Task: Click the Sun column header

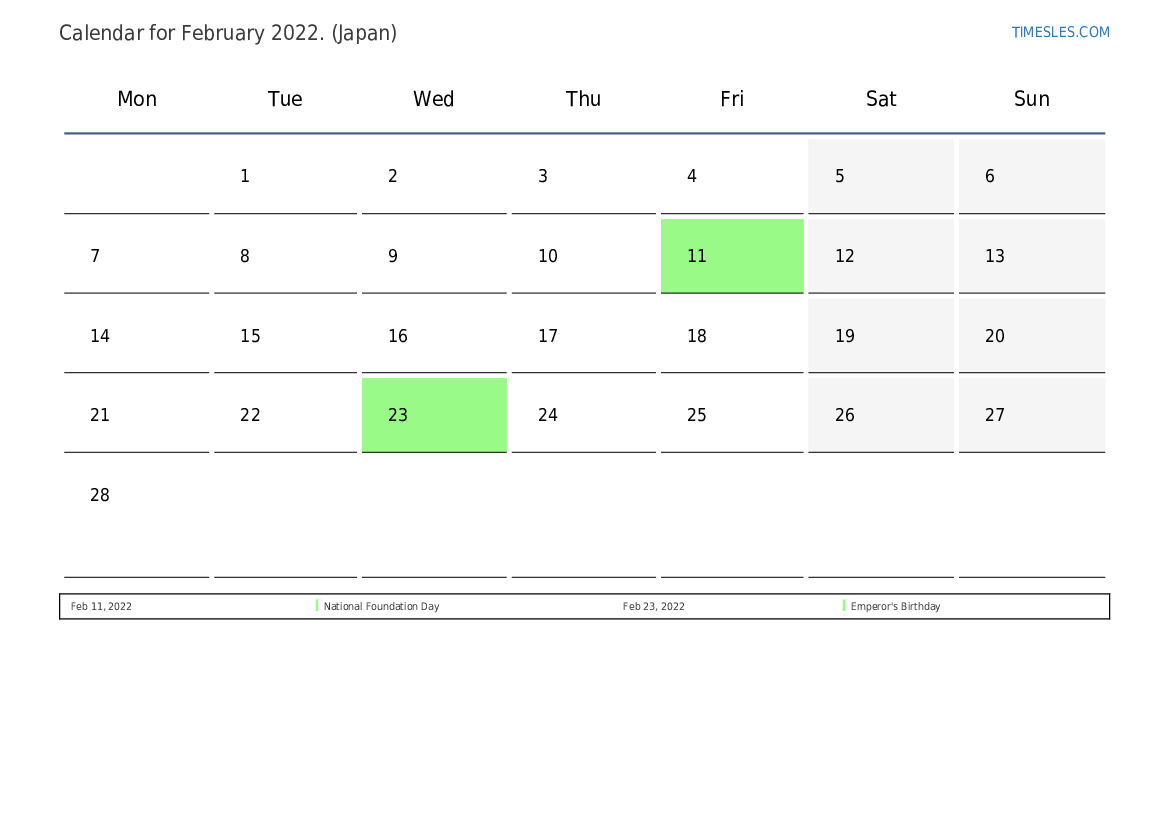Action: [x=1031, y=99]
